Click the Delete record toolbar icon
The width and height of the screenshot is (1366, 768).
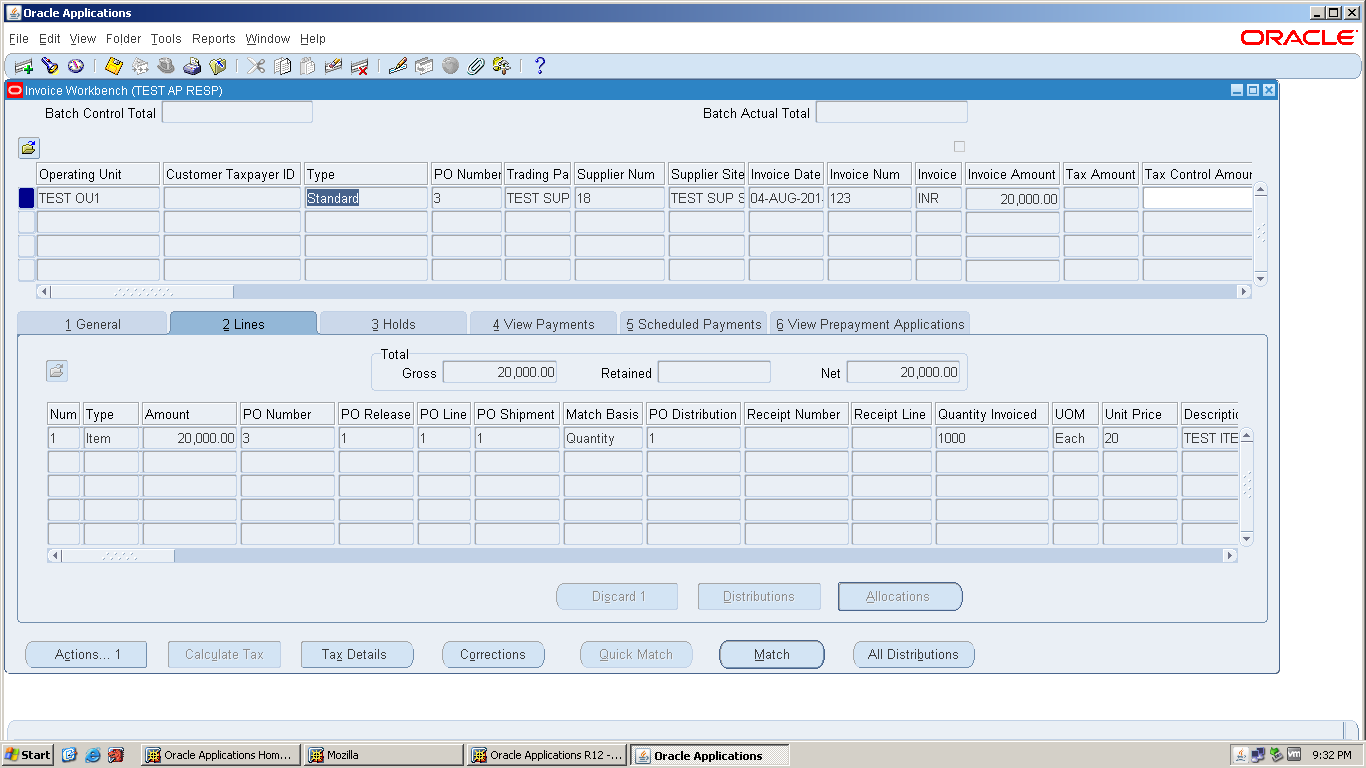coord(360,66)
